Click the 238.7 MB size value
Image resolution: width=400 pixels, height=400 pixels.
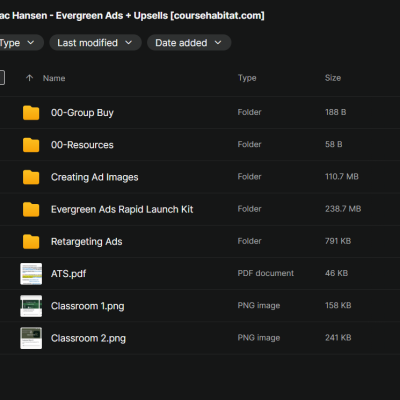tap(343, 209)
